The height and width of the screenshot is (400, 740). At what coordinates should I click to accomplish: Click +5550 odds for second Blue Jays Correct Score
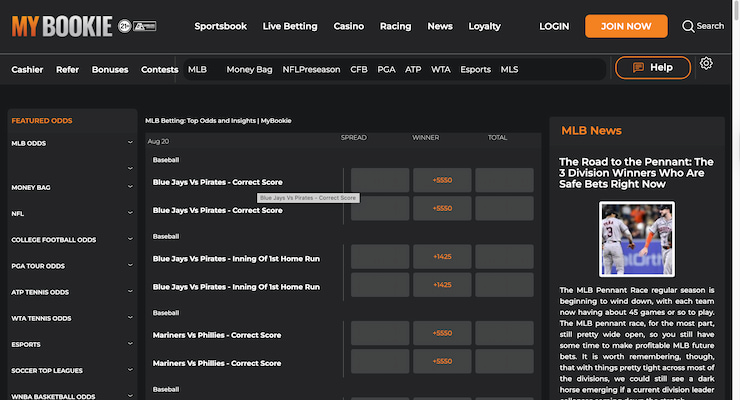tap(442, 208)
